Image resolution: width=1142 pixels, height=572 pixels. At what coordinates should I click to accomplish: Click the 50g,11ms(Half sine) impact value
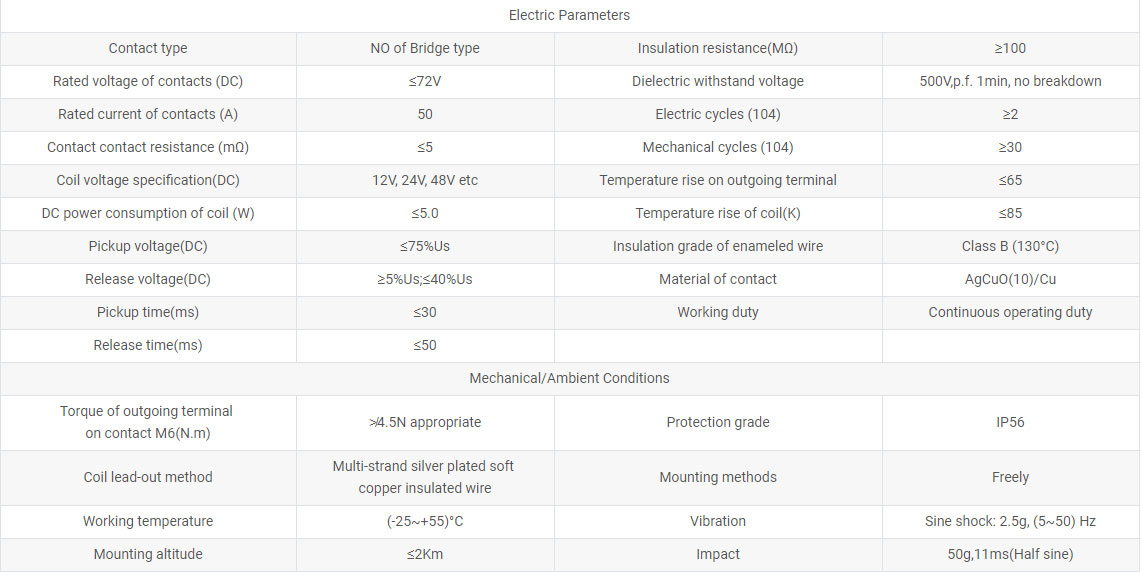tap(1010, 554)
